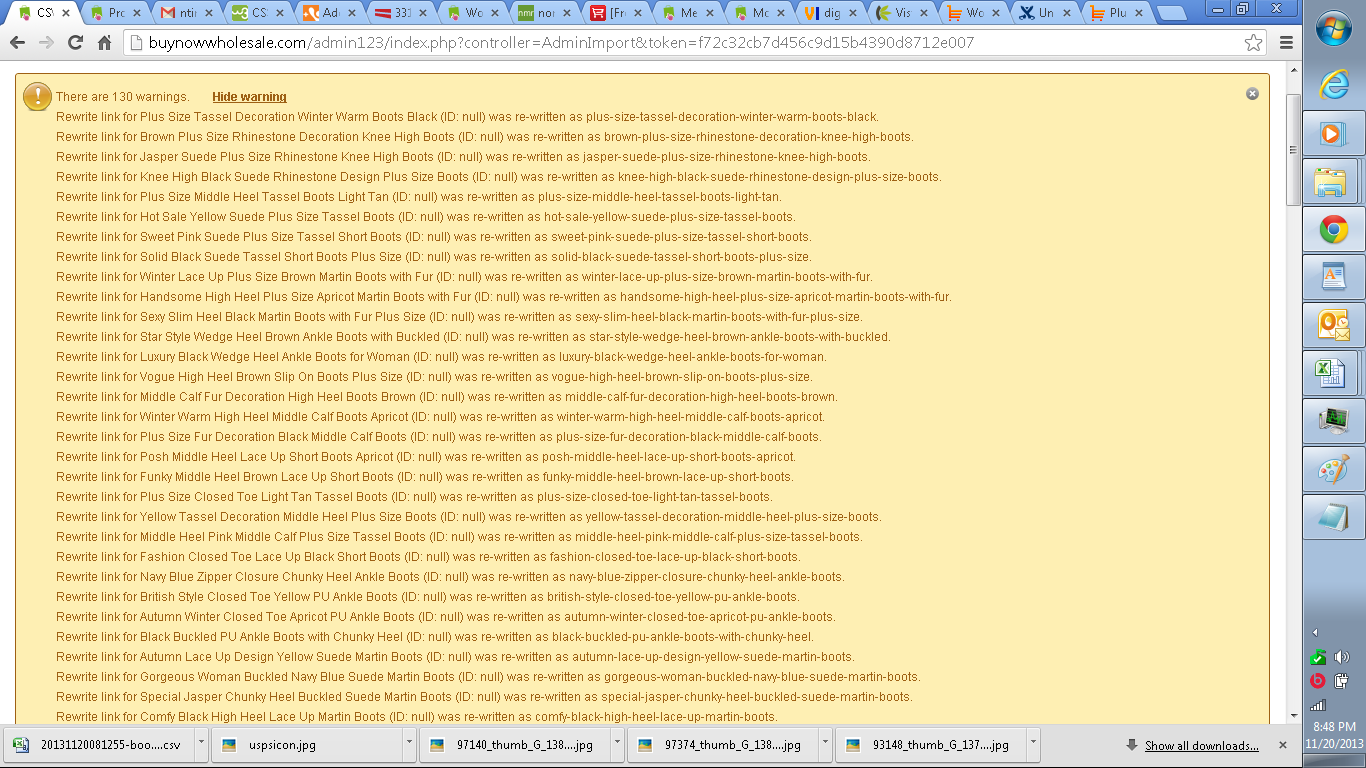Open the boo....csv download item
Viewport: 1366px width, 768px height.
coord(99,745)
